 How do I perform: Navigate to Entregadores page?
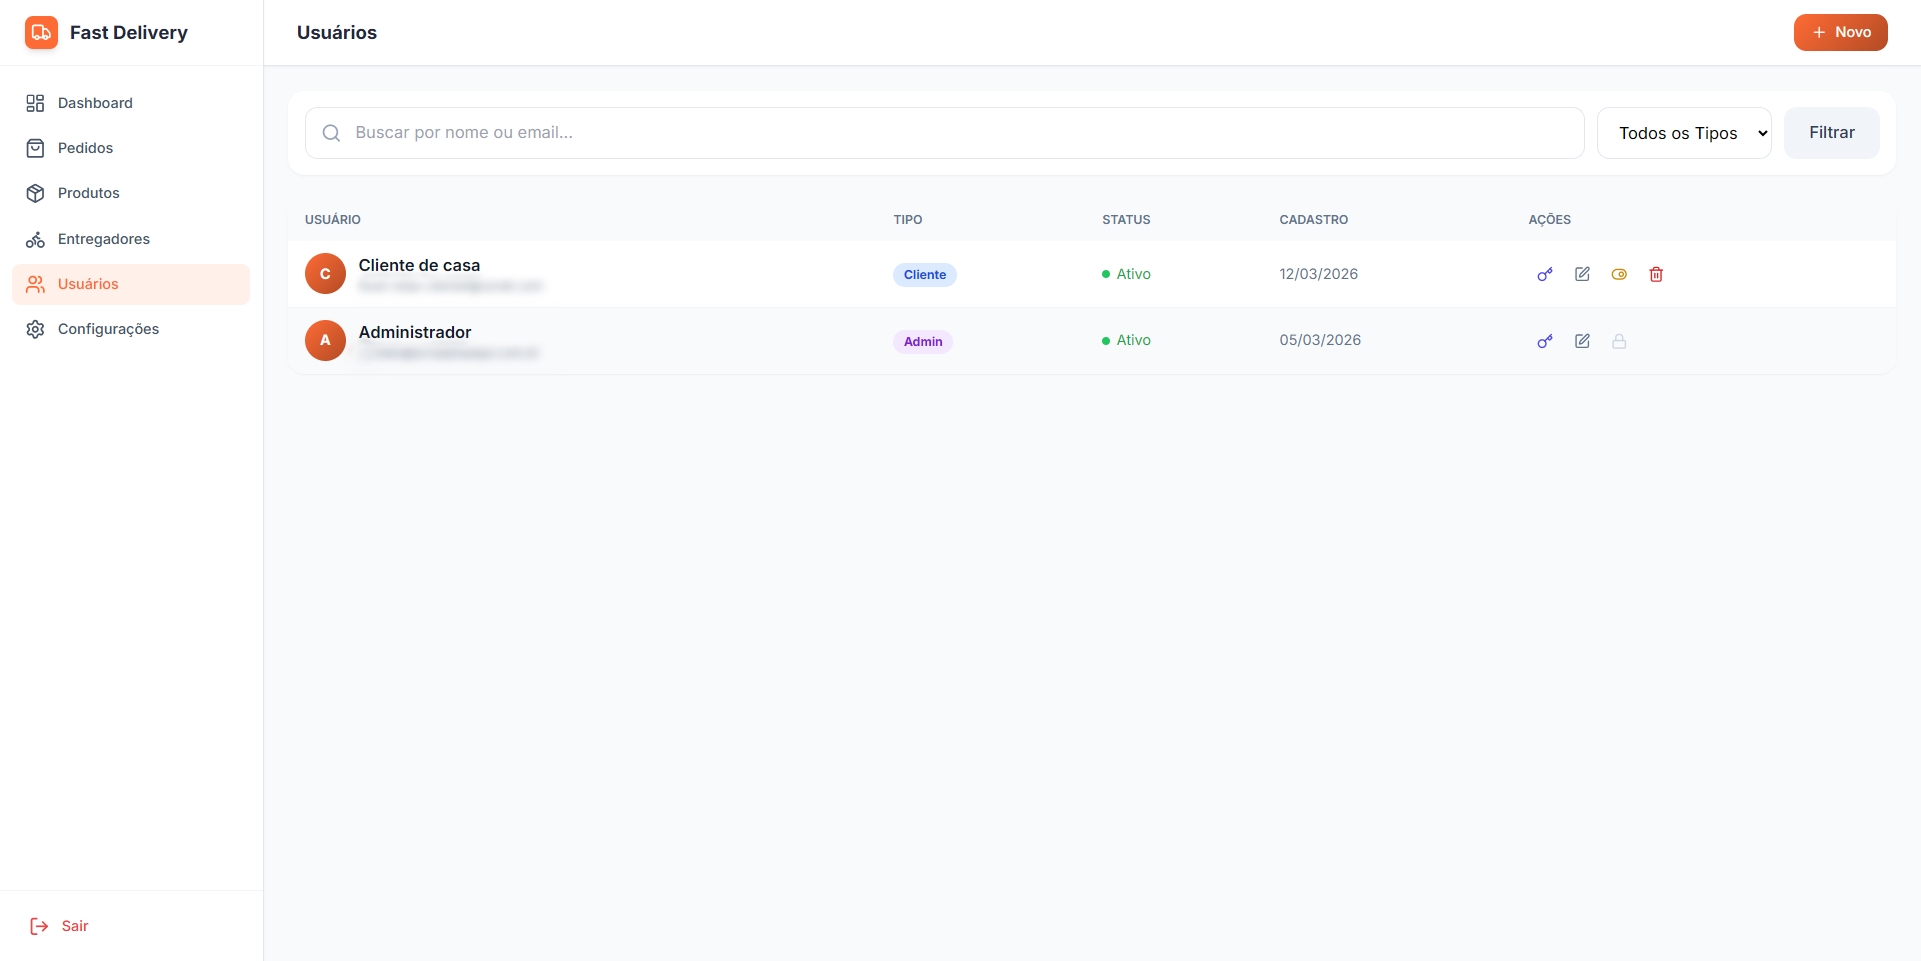[x=103, y=239]
